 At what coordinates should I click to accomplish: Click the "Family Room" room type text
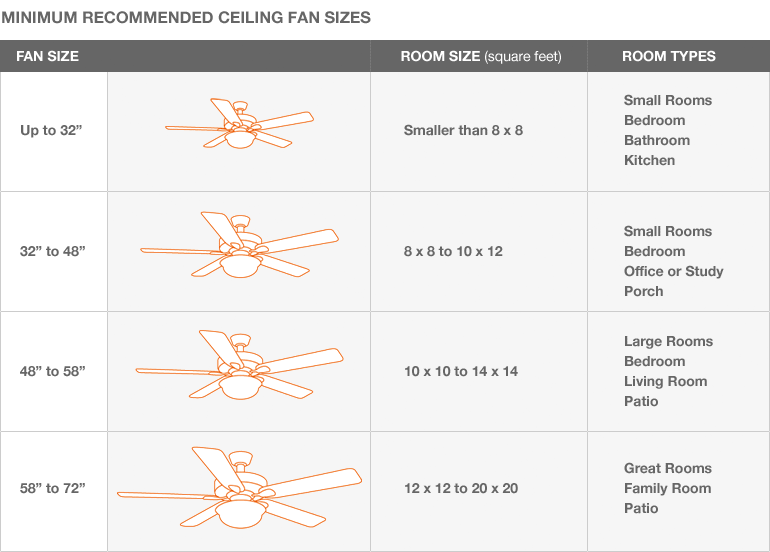point(667,488)
